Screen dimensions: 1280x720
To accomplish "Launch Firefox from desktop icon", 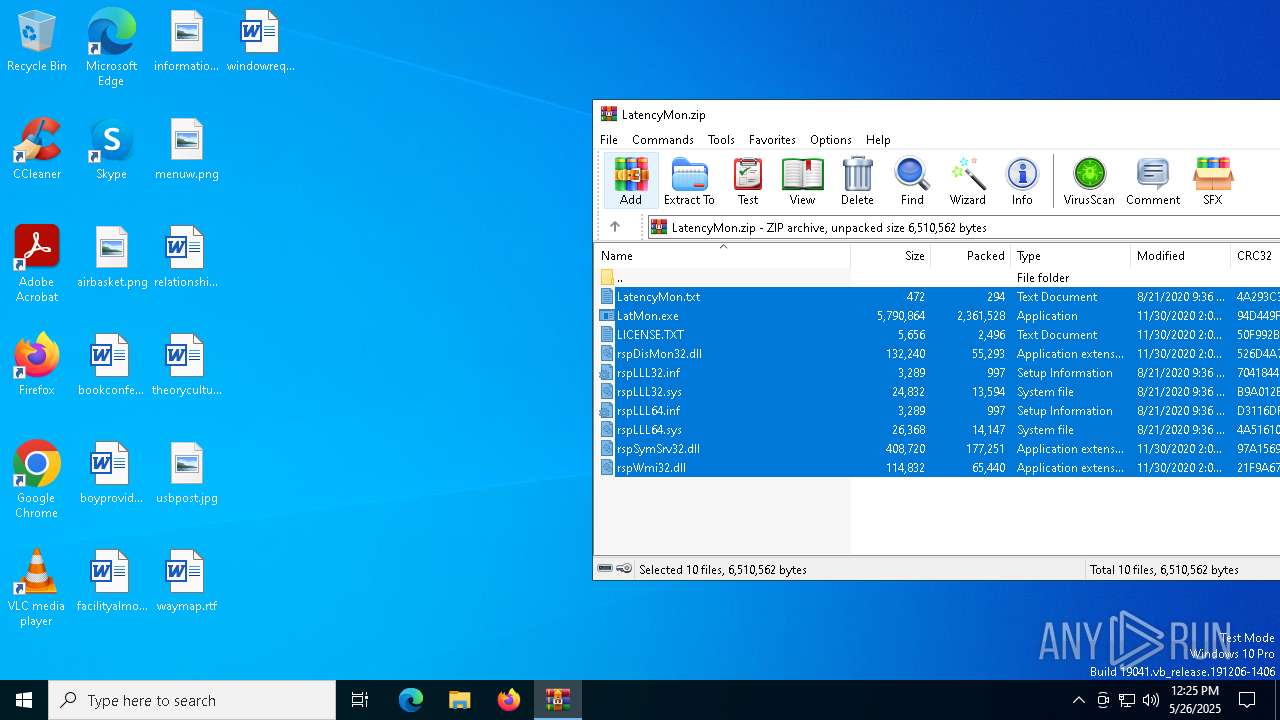I will point(37,365).
